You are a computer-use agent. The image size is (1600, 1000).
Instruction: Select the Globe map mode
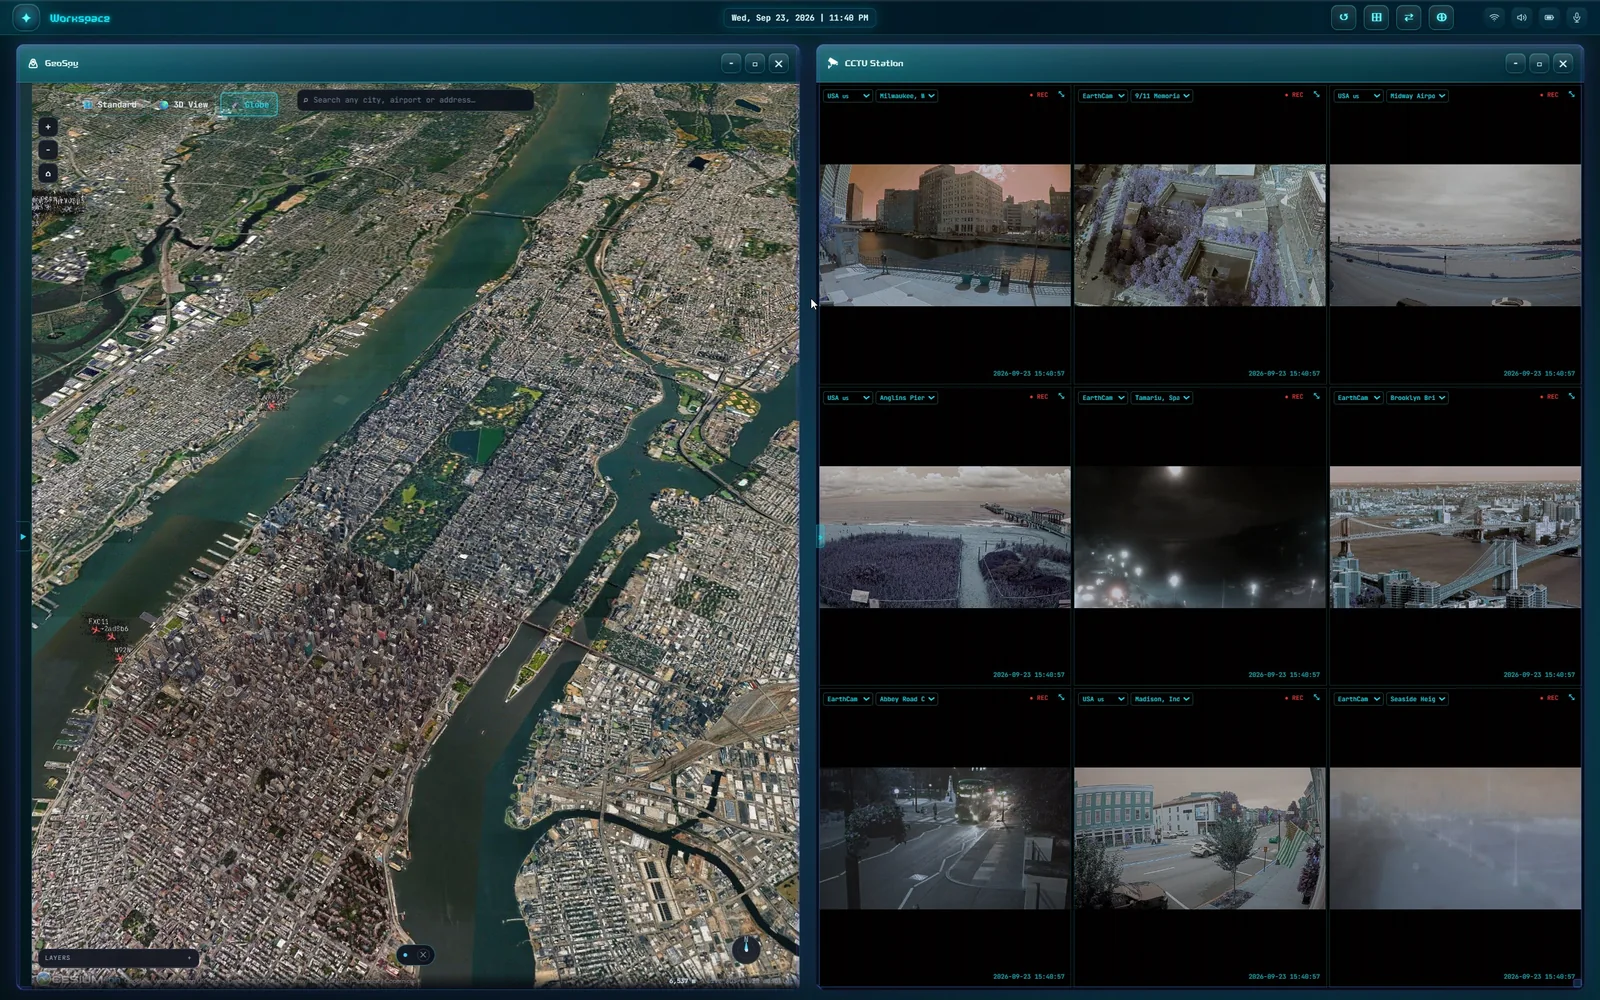point(249,104)
